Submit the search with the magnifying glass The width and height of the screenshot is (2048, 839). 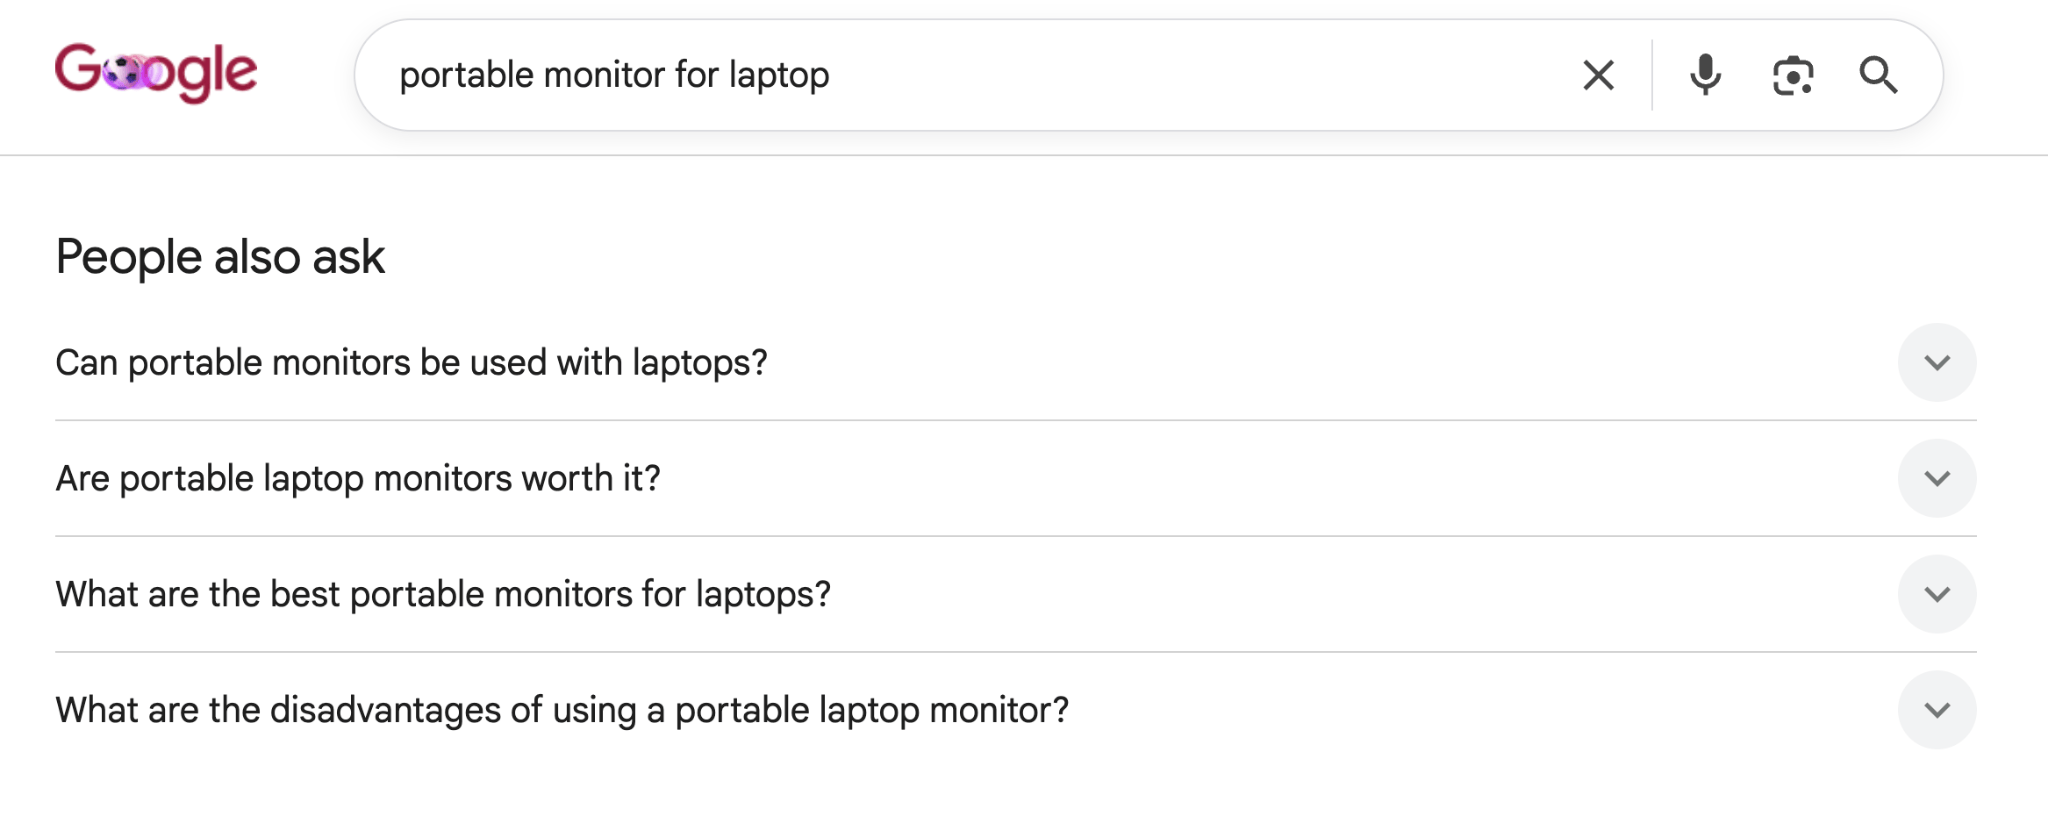1878,75
